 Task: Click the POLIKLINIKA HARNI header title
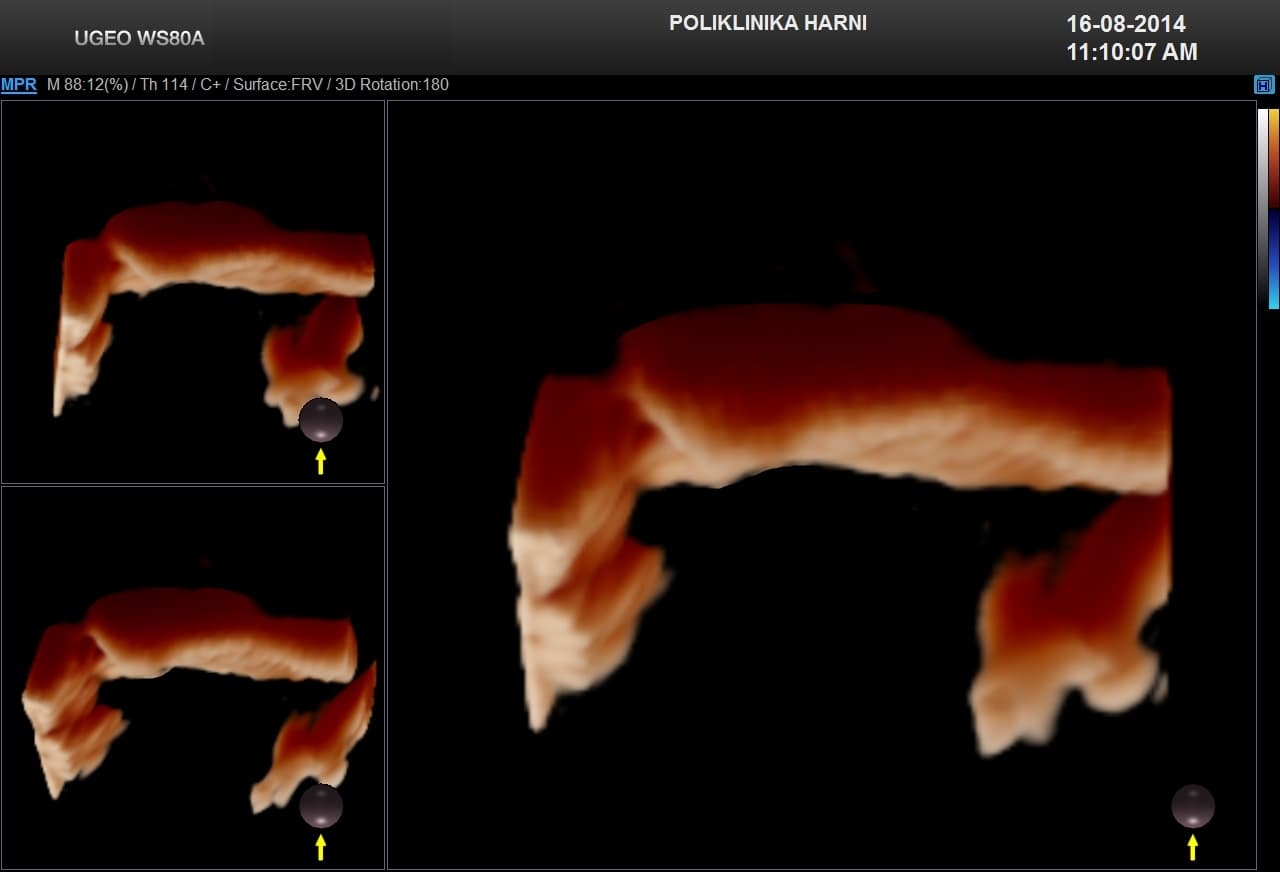point(767,23)
